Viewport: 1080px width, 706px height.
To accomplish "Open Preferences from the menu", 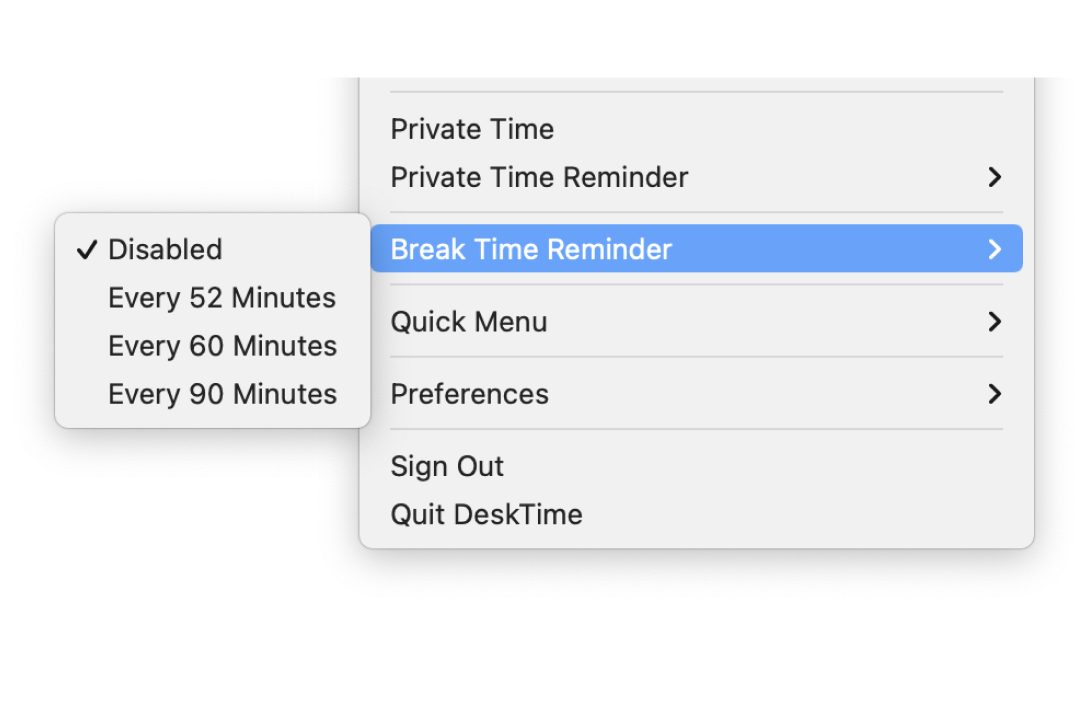I will (x=469, y=394).
